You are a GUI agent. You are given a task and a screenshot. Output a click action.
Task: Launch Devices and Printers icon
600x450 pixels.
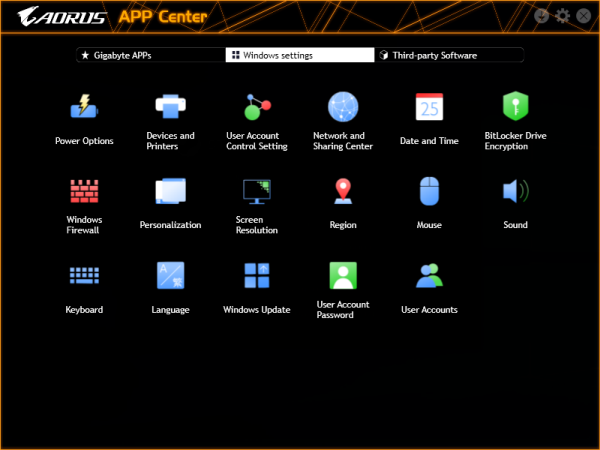(x=171, y=106)
